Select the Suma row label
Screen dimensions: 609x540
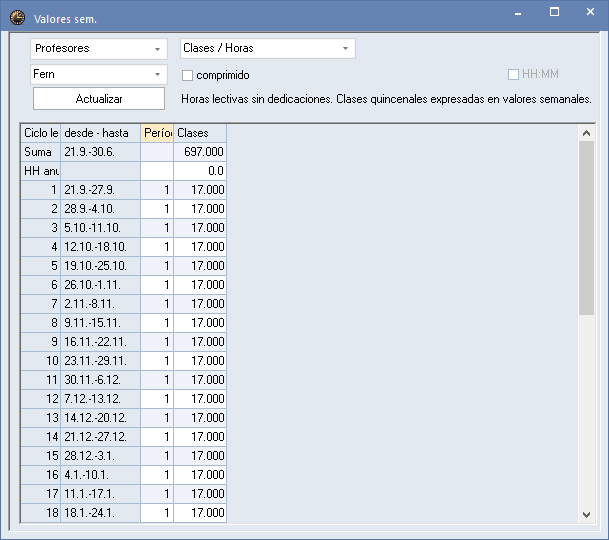[x=41, y=152]
